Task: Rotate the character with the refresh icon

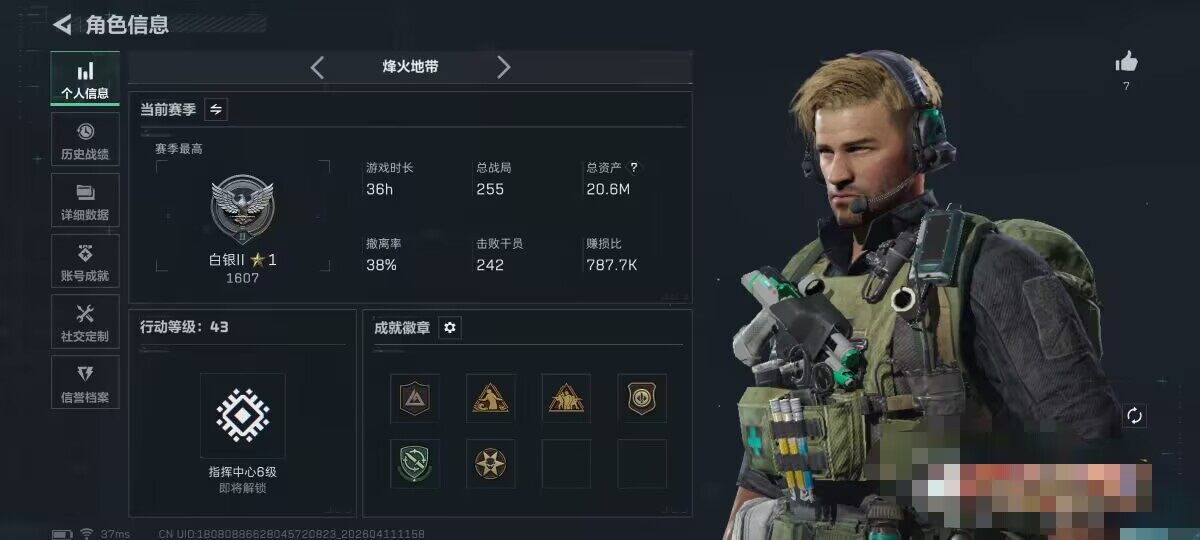Action: pyautogui.click(x=1134, y=416)
